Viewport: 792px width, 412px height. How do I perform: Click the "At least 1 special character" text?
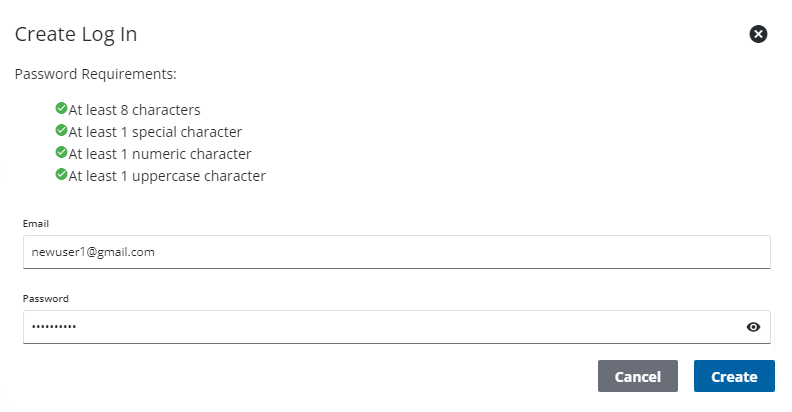(155, 132)
